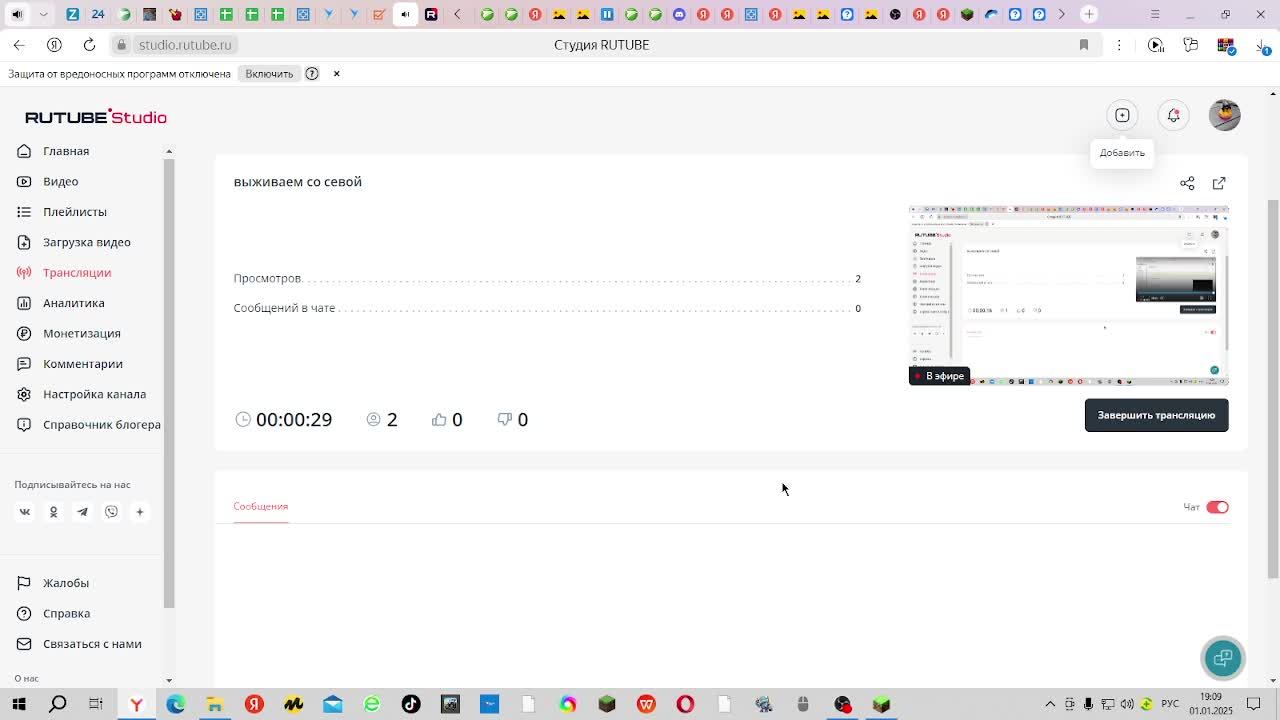Click the broadcast icon beside Трансляции
Screen dimensions: 1280x720
(24, 272)
